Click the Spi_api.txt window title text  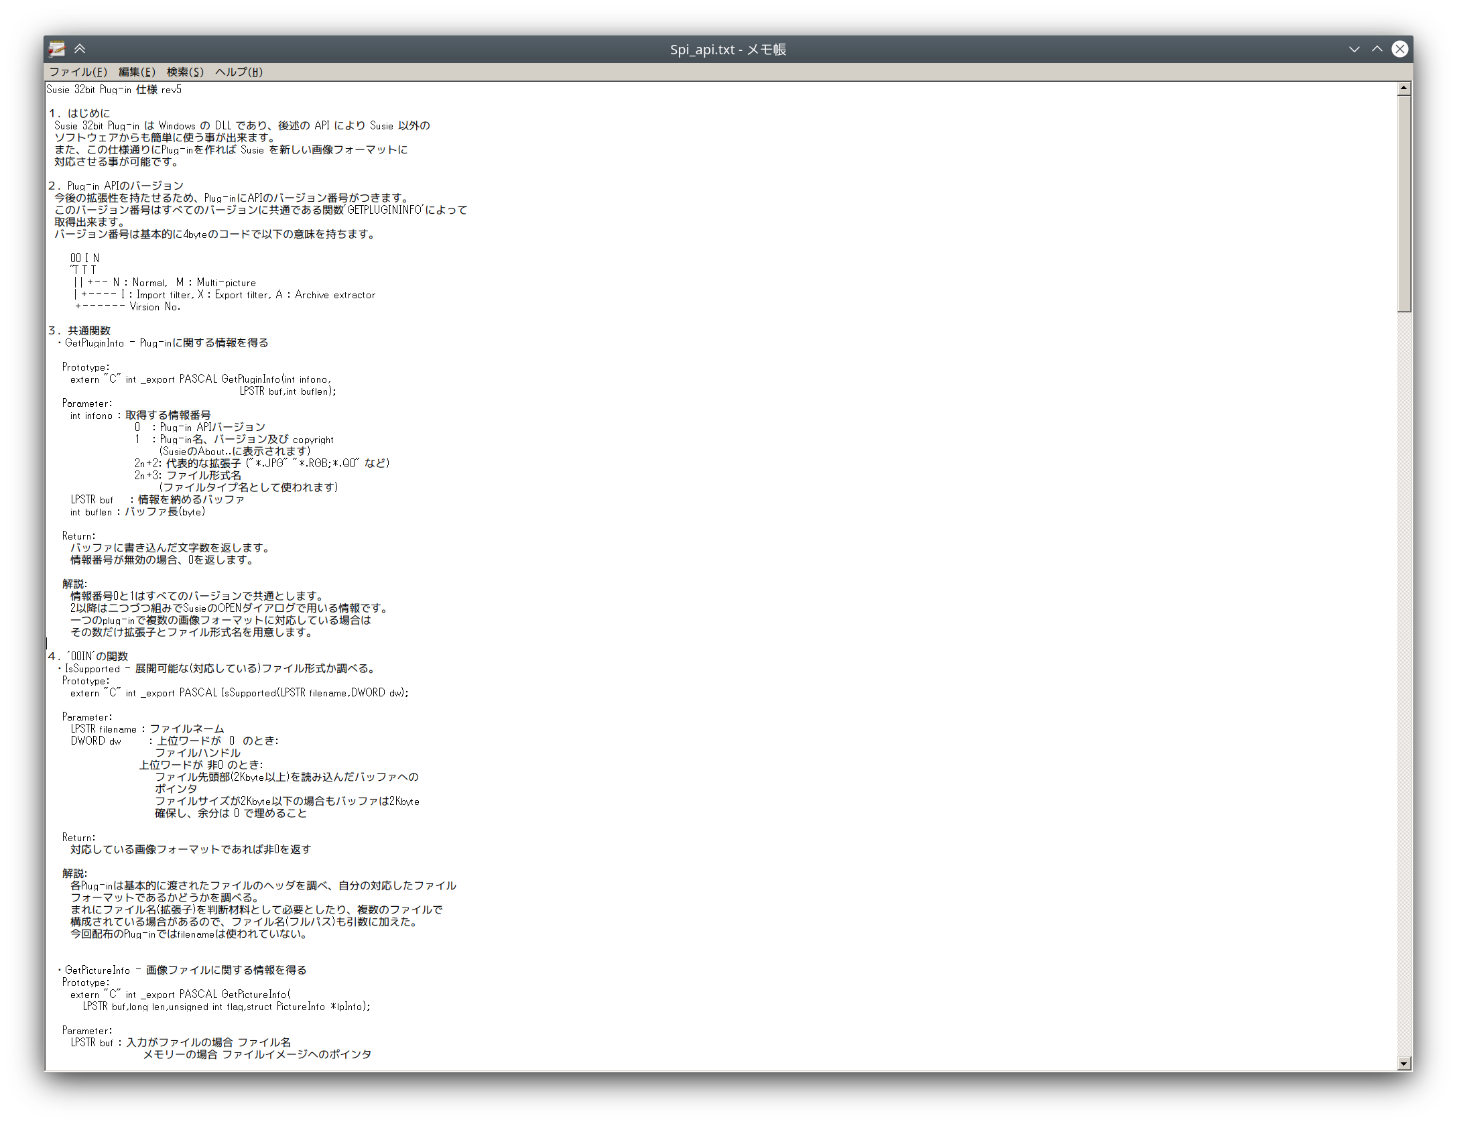pyautogui.click(x=728, y=49)
